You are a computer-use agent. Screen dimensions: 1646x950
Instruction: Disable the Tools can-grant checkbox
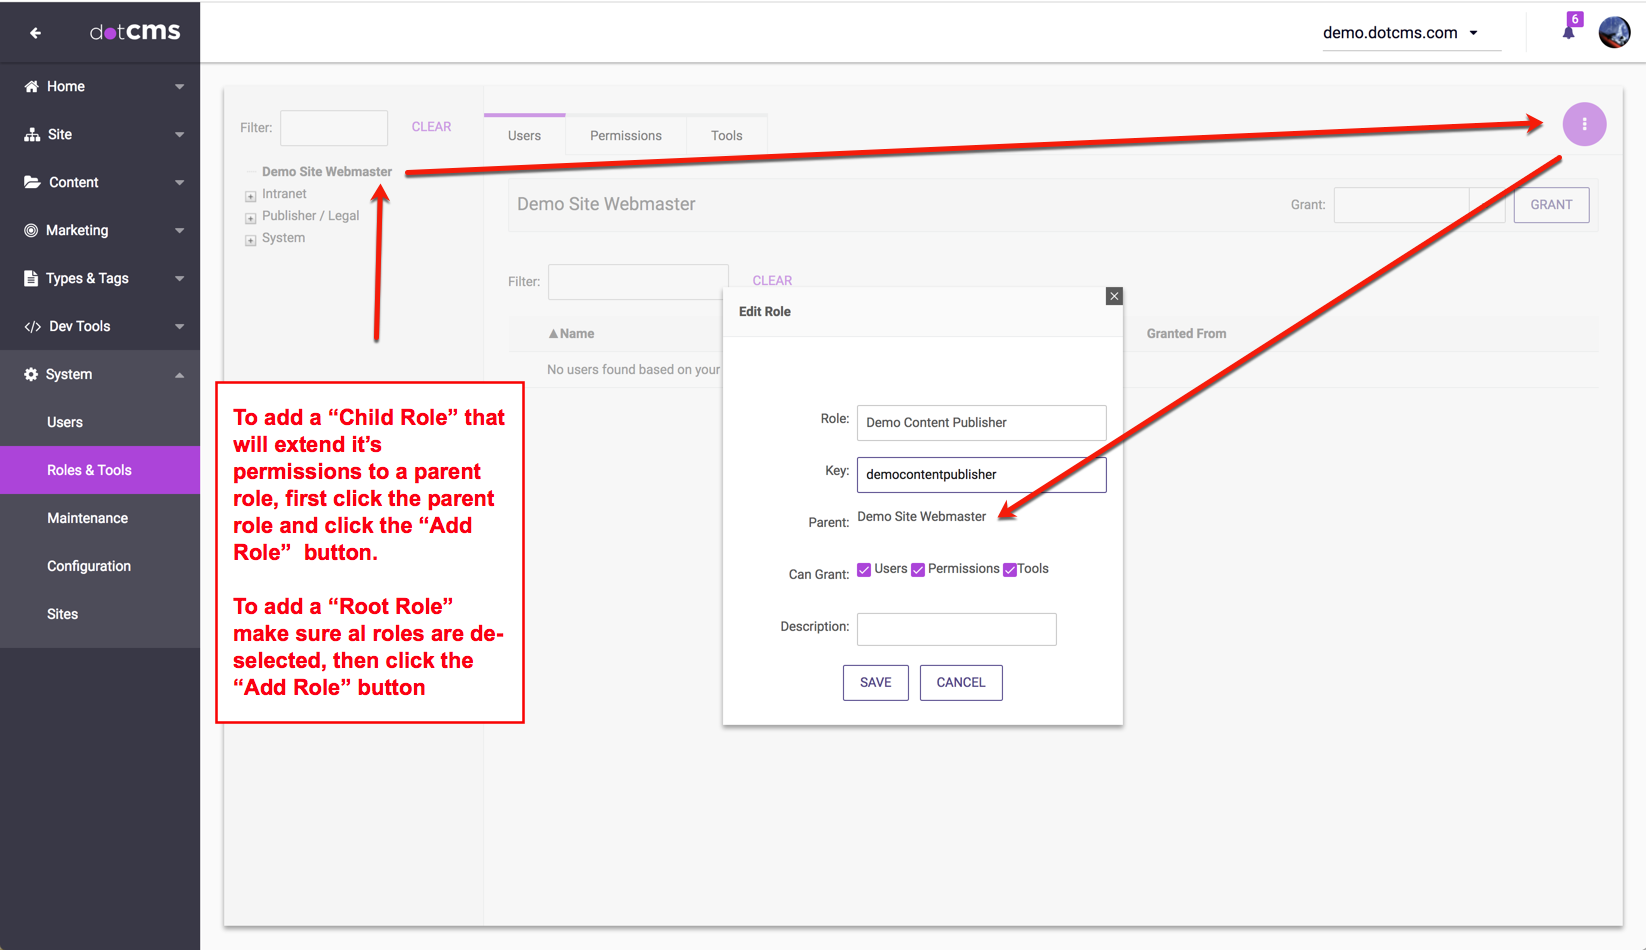tap(1010, 570)
